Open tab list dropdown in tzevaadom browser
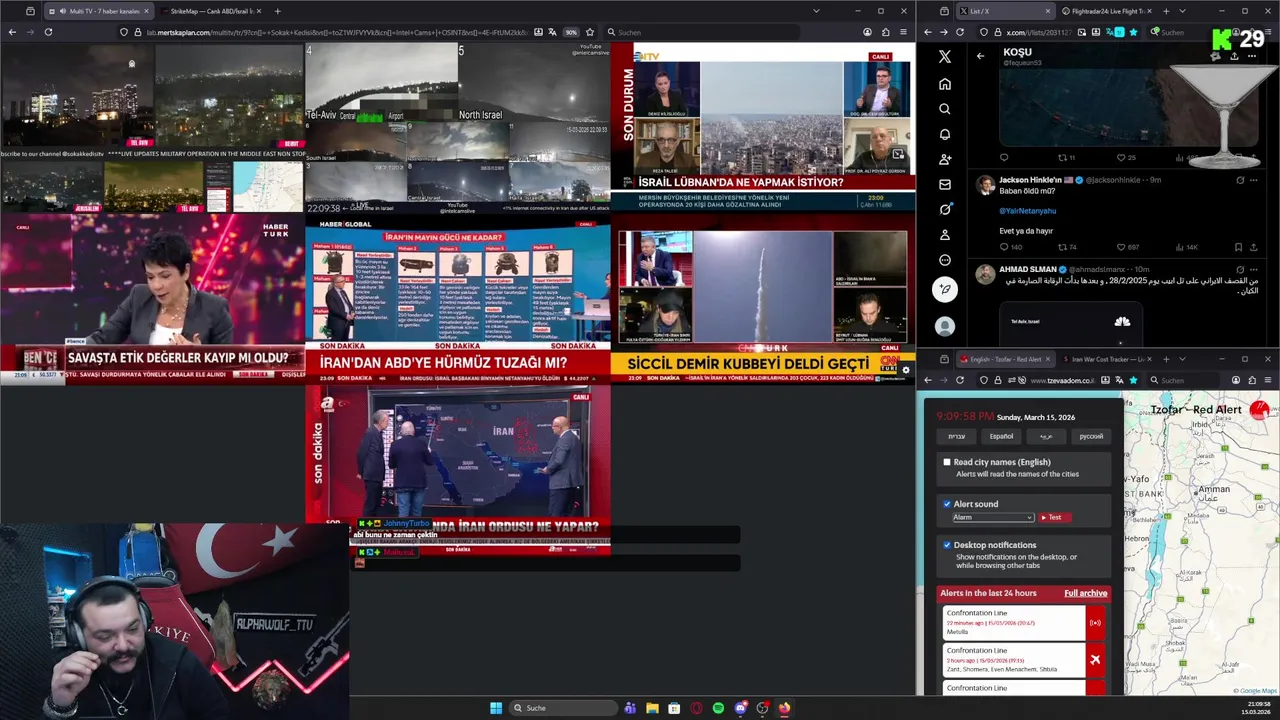 pos(1182,359)
